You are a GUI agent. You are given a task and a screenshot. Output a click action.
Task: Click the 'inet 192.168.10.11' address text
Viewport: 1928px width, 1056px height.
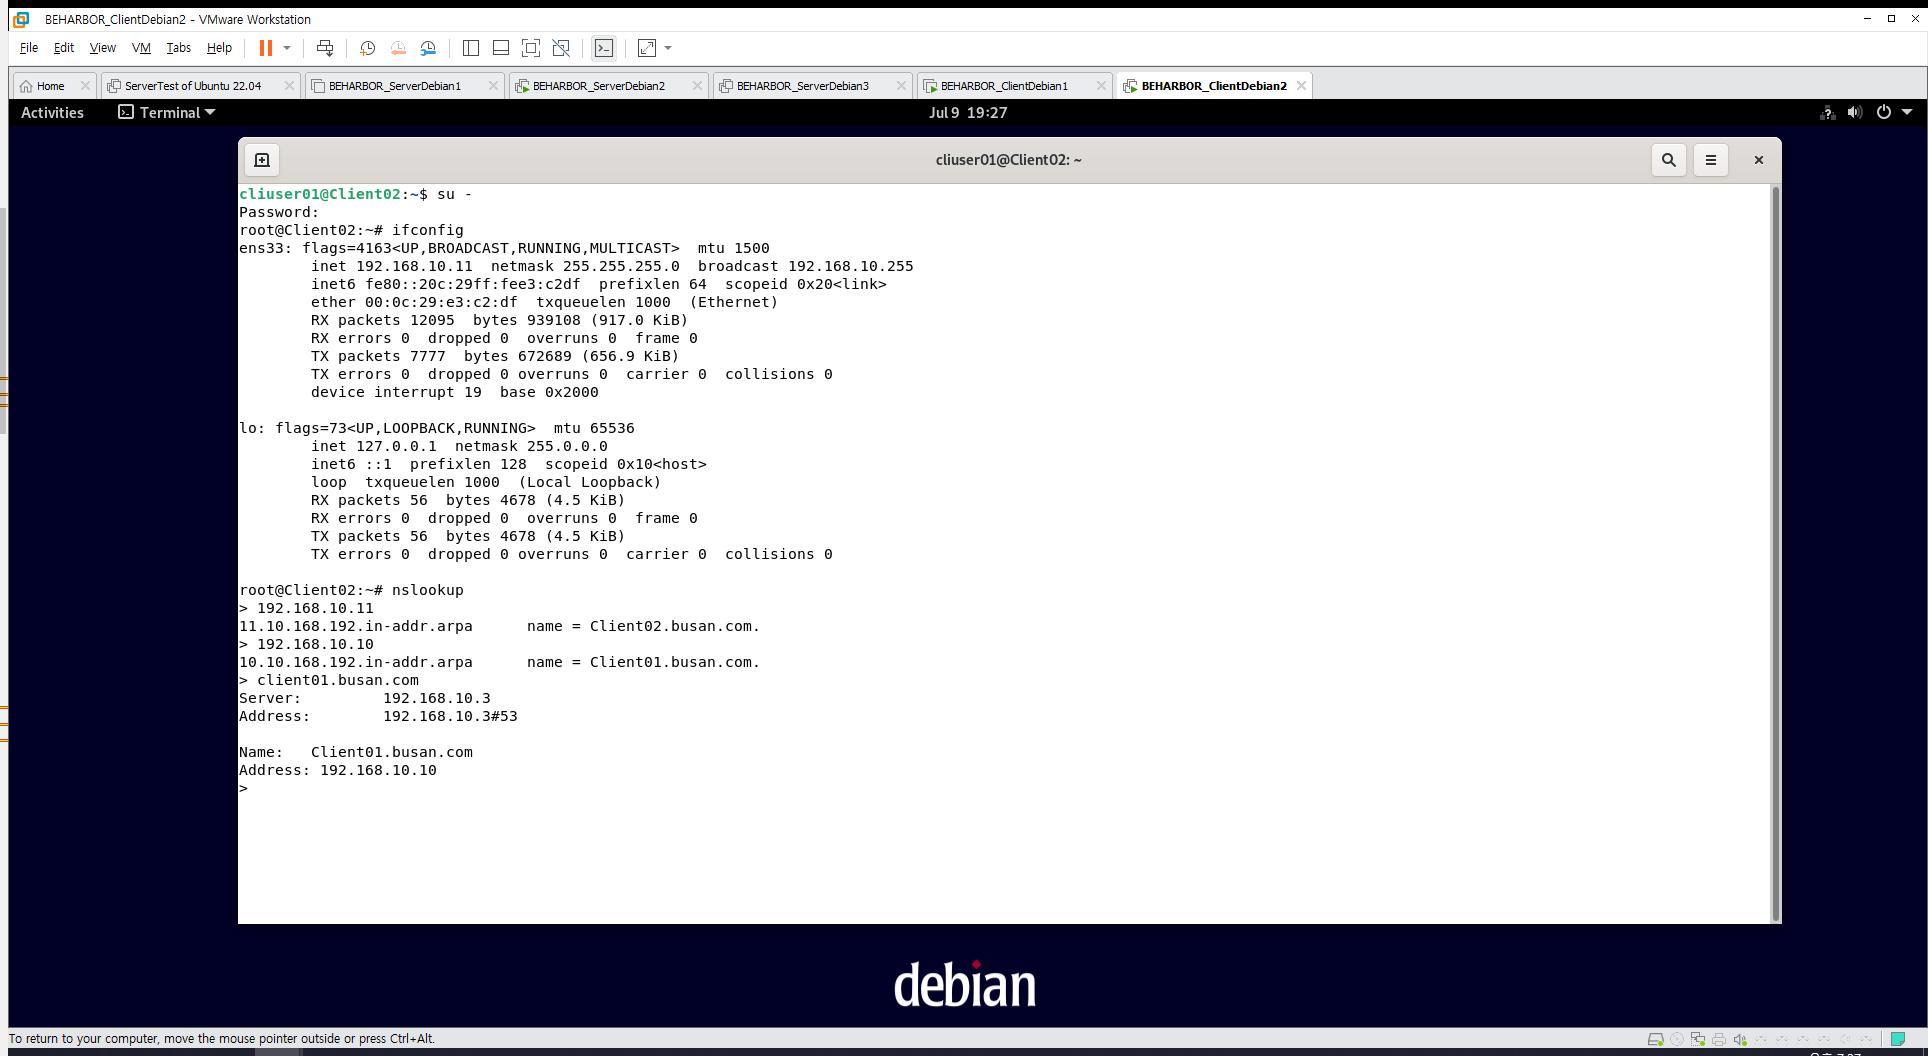pos(392,266)
